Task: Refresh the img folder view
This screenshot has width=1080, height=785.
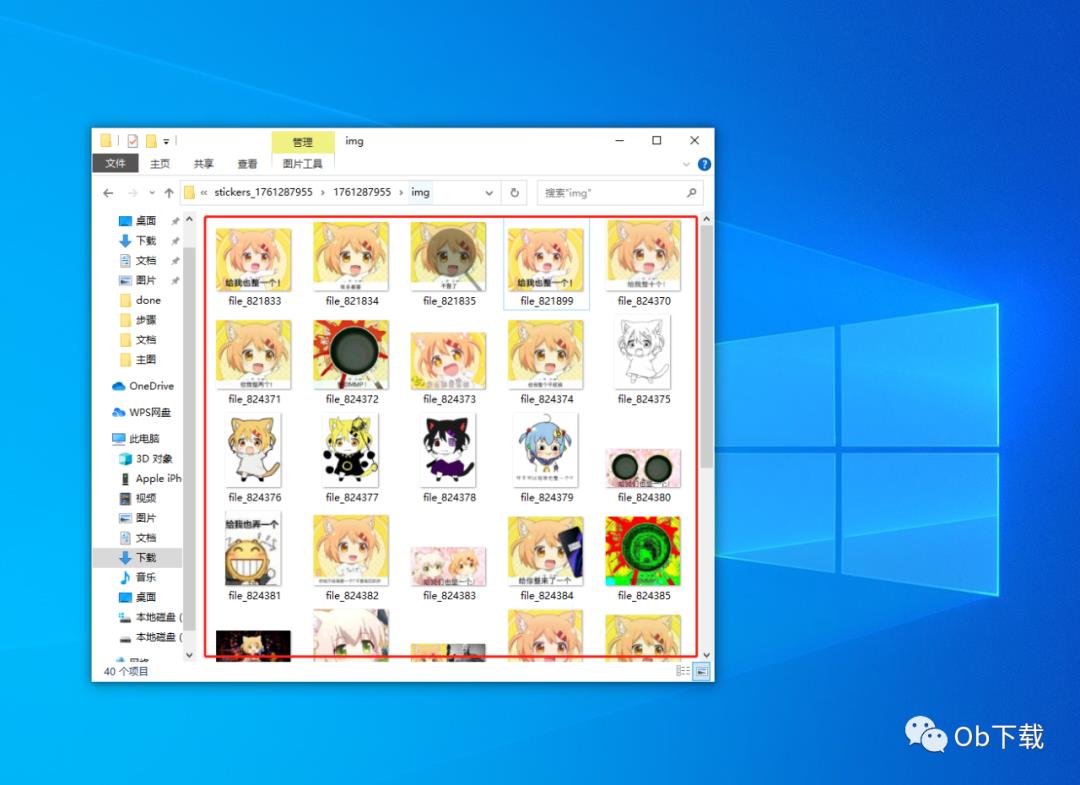Action: tap(515, 193)
